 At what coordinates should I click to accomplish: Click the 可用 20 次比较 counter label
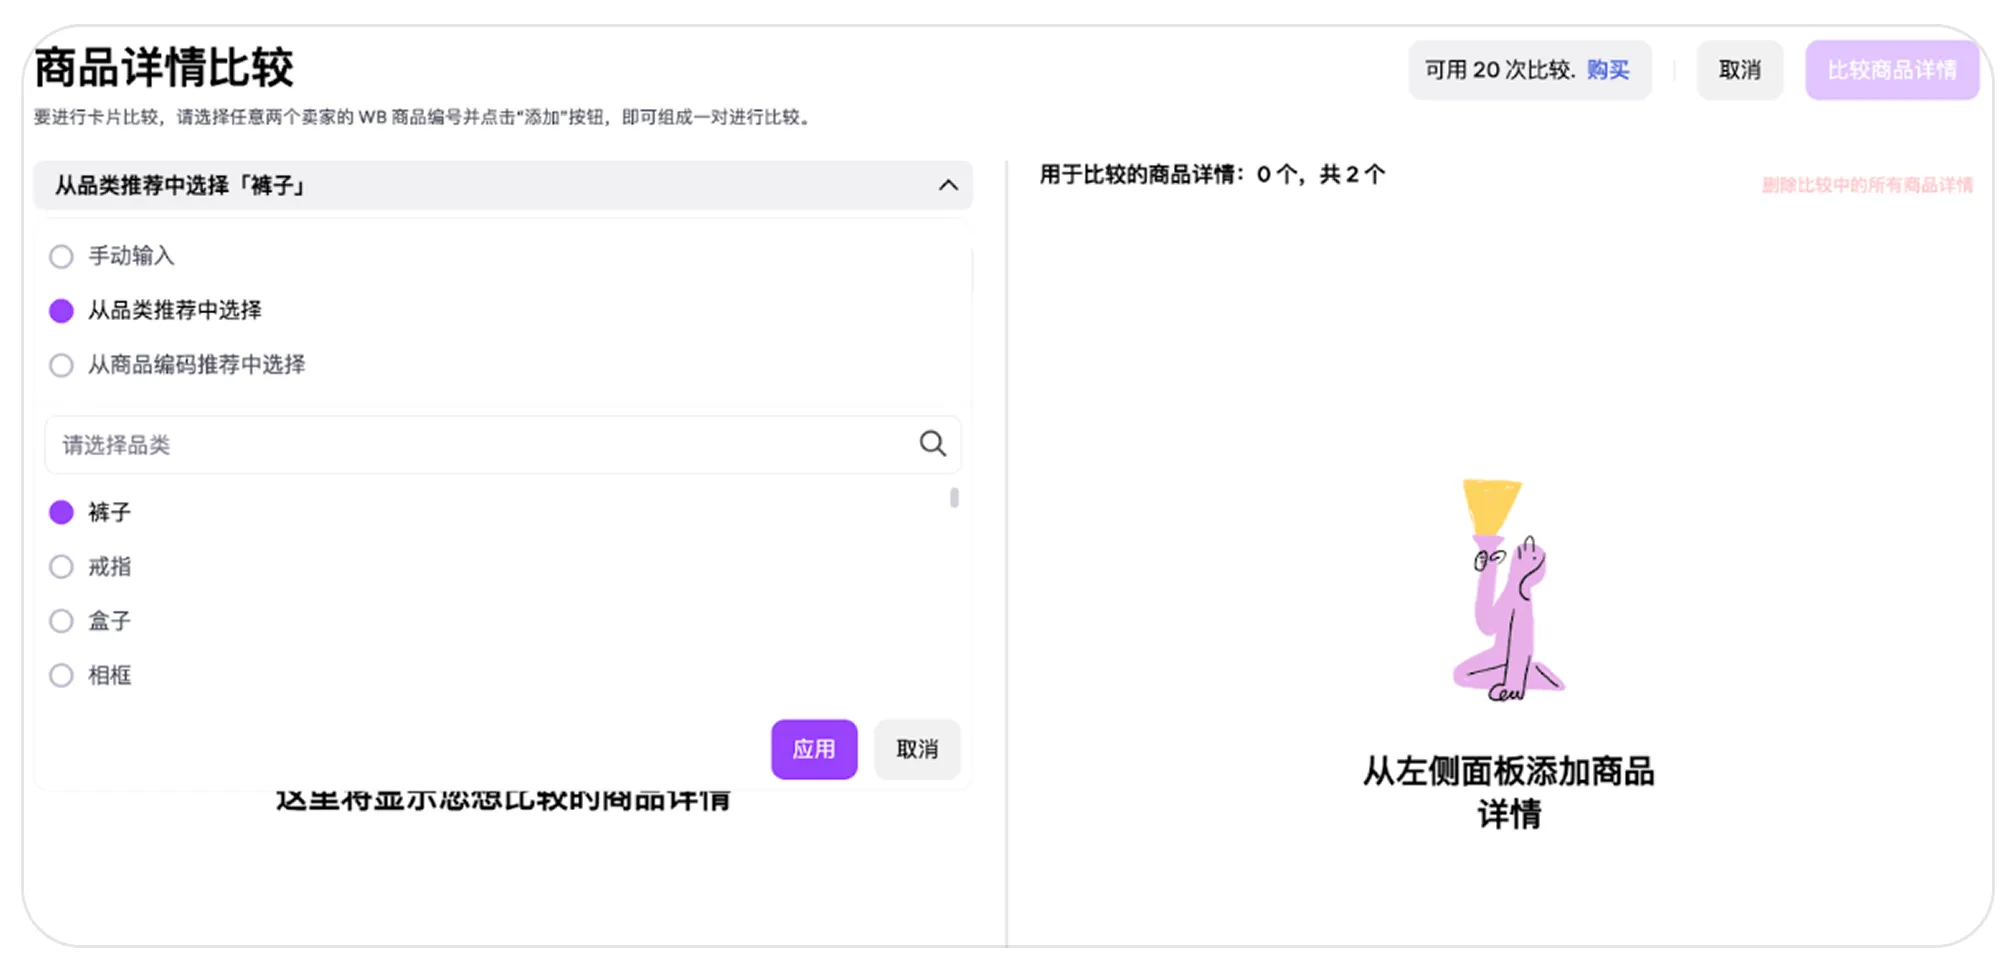[1499, 70]
